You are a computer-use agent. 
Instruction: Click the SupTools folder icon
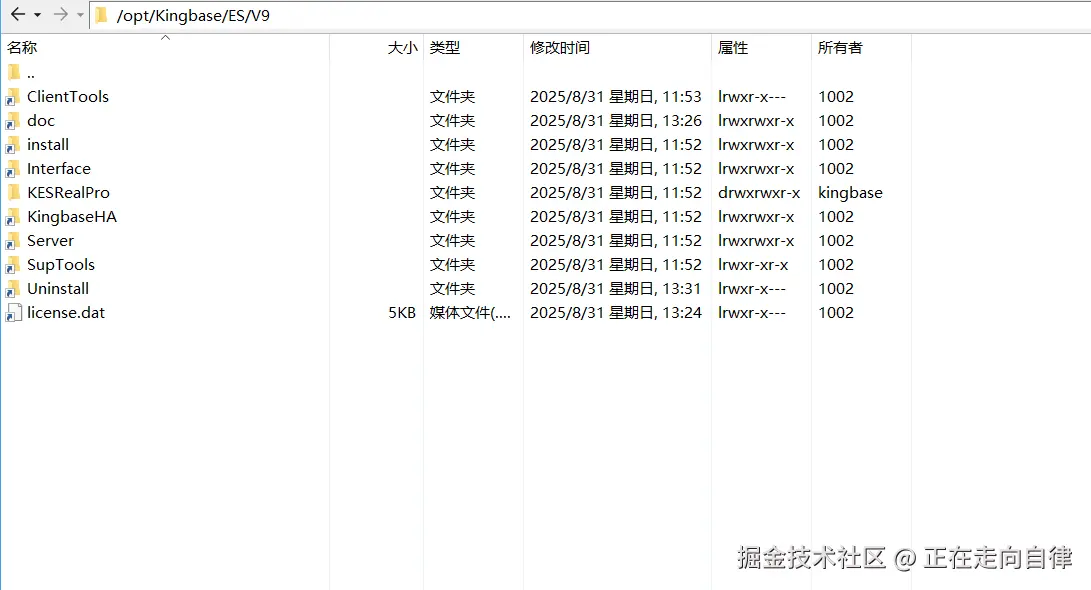(13, 265)
